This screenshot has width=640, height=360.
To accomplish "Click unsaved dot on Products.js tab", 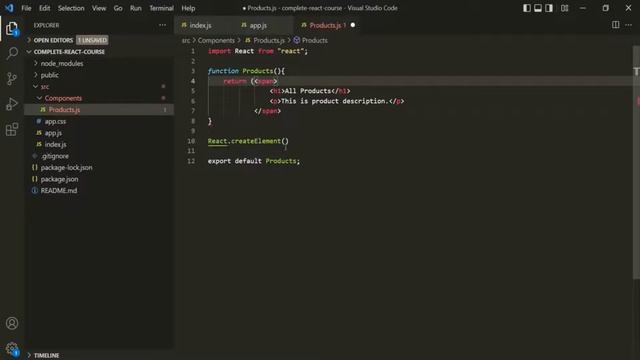I will 353,25.
